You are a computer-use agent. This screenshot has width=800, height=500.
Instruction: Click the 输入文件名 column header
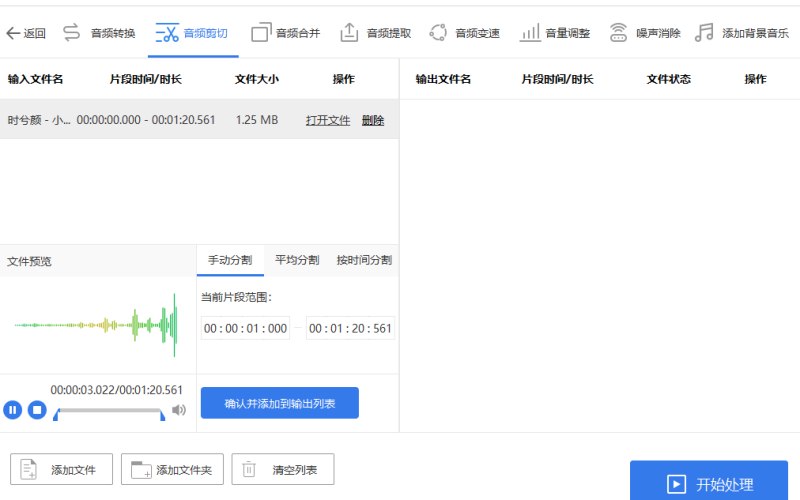[35, 79]
